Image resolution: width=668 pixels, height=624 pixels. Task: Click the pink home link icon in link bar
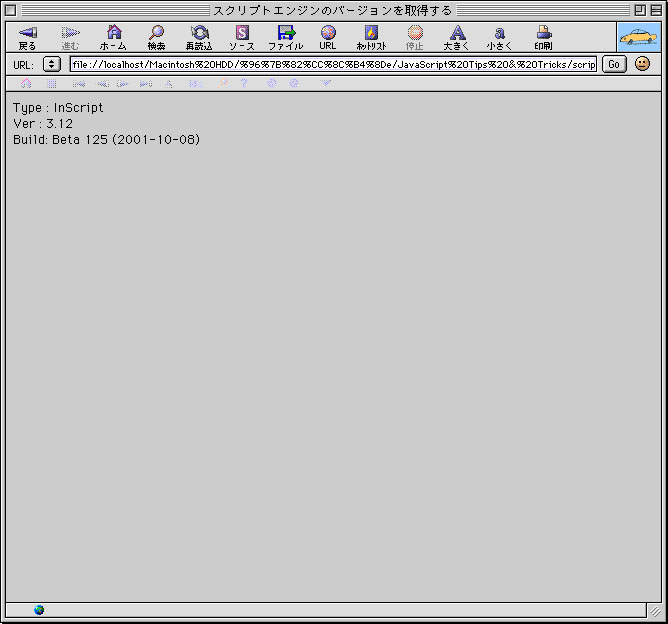[26, 83]
